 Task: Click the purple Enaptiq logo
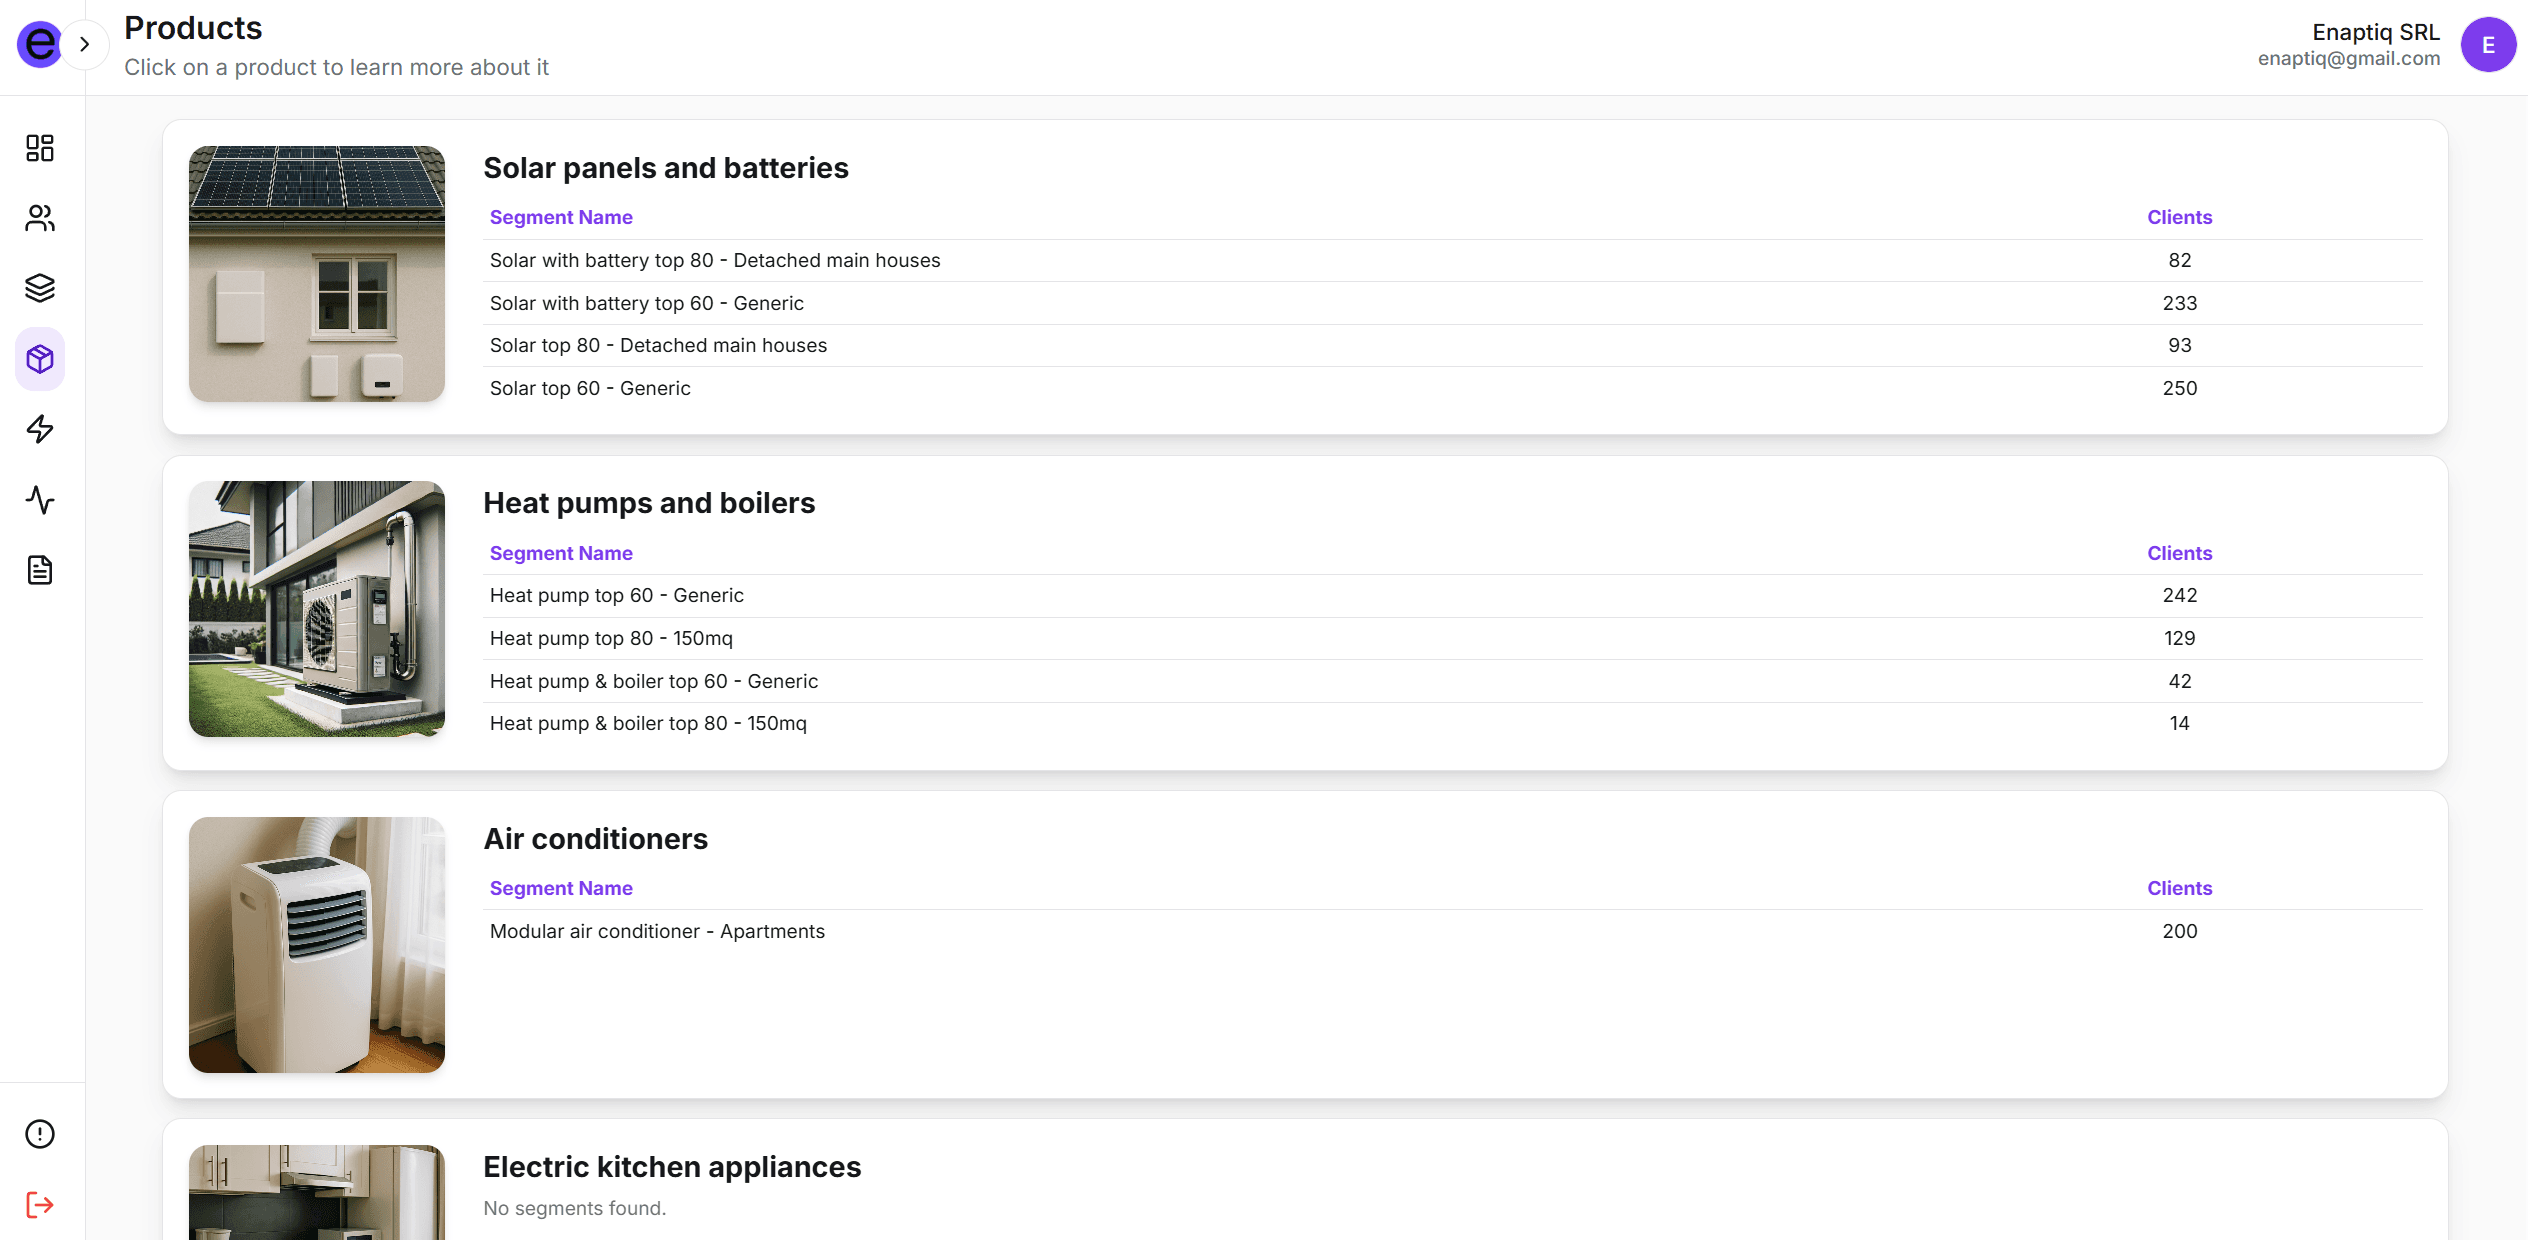pyautogui.click(x=40, y=44)
